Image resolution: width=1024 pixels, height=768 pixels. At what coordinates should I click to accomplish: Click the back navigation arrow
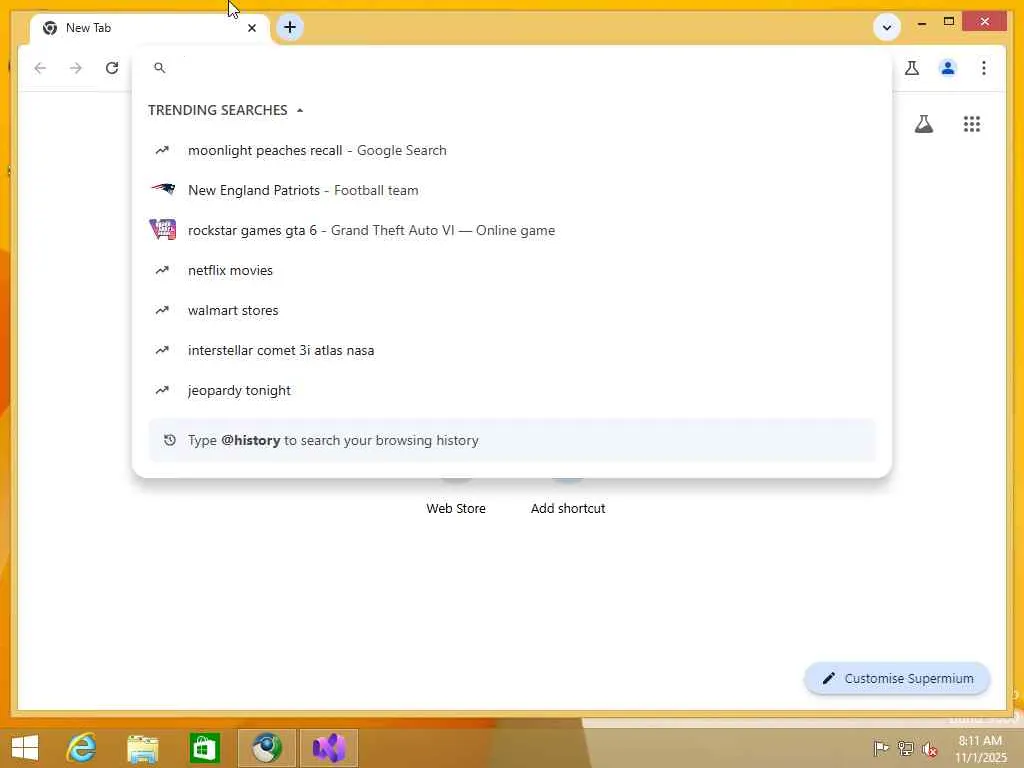coord(40,68)
